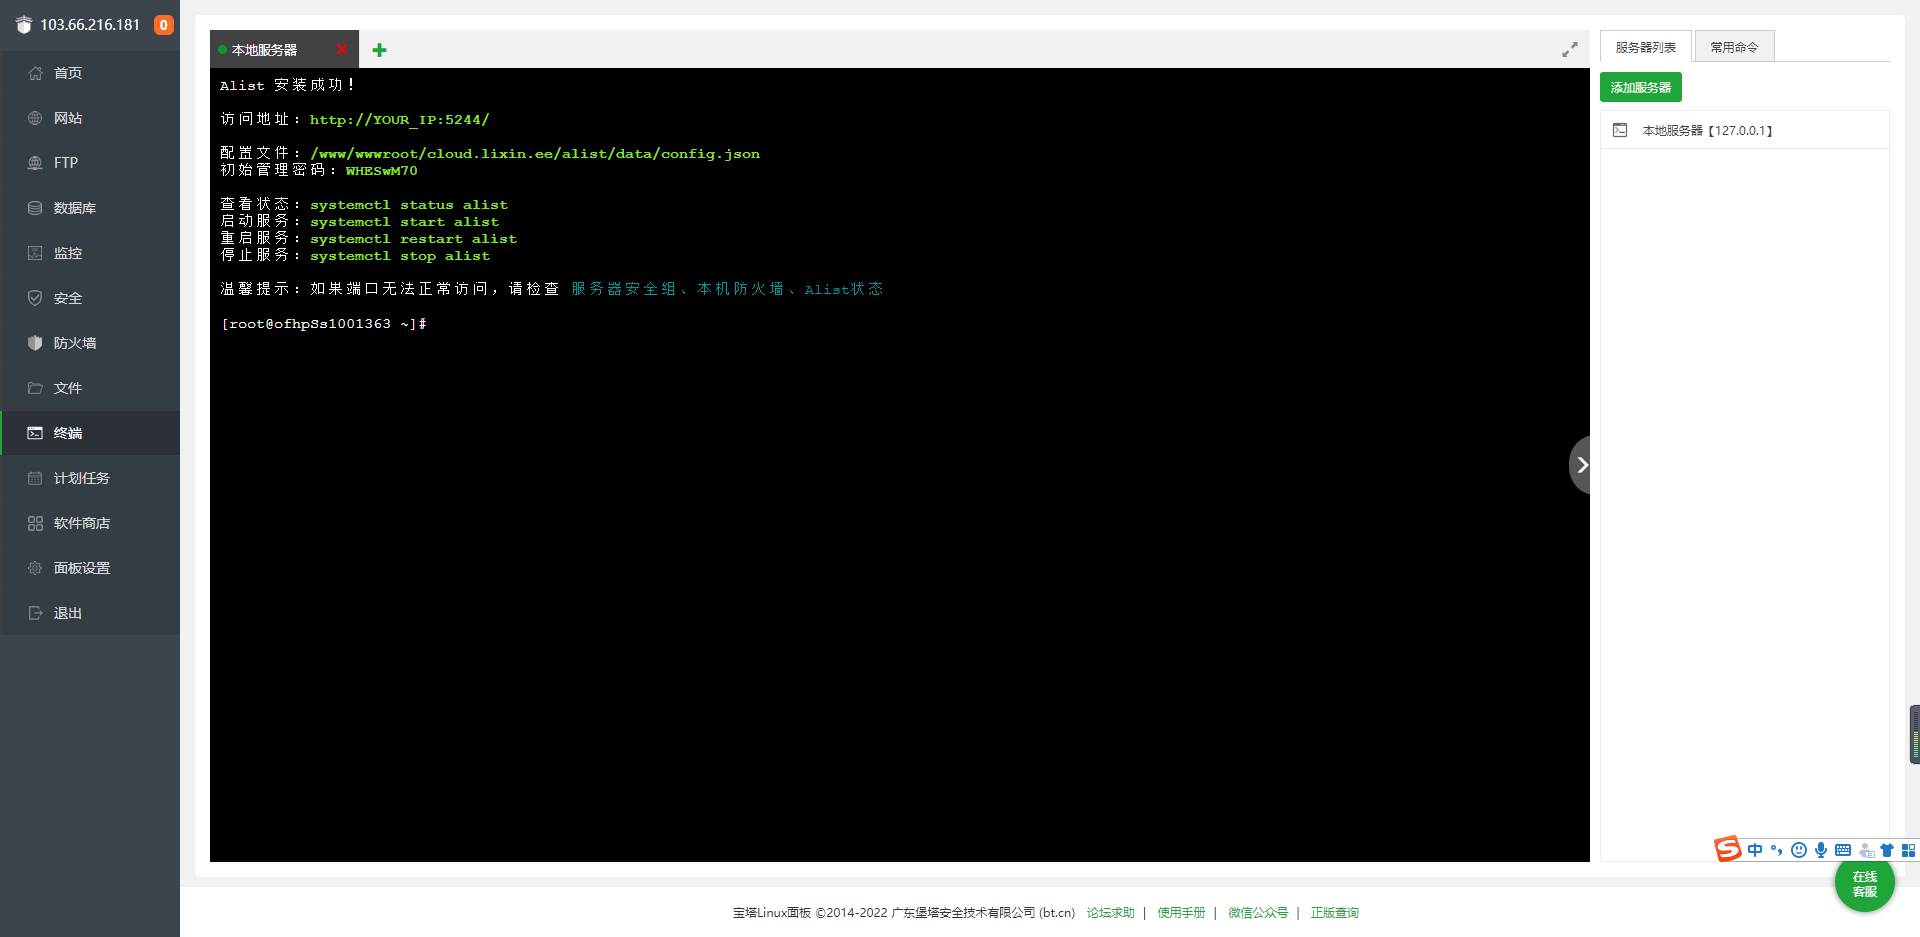Open the 正版查询 link
The width and height of the screenshot is (1920, 937).
1335,912
